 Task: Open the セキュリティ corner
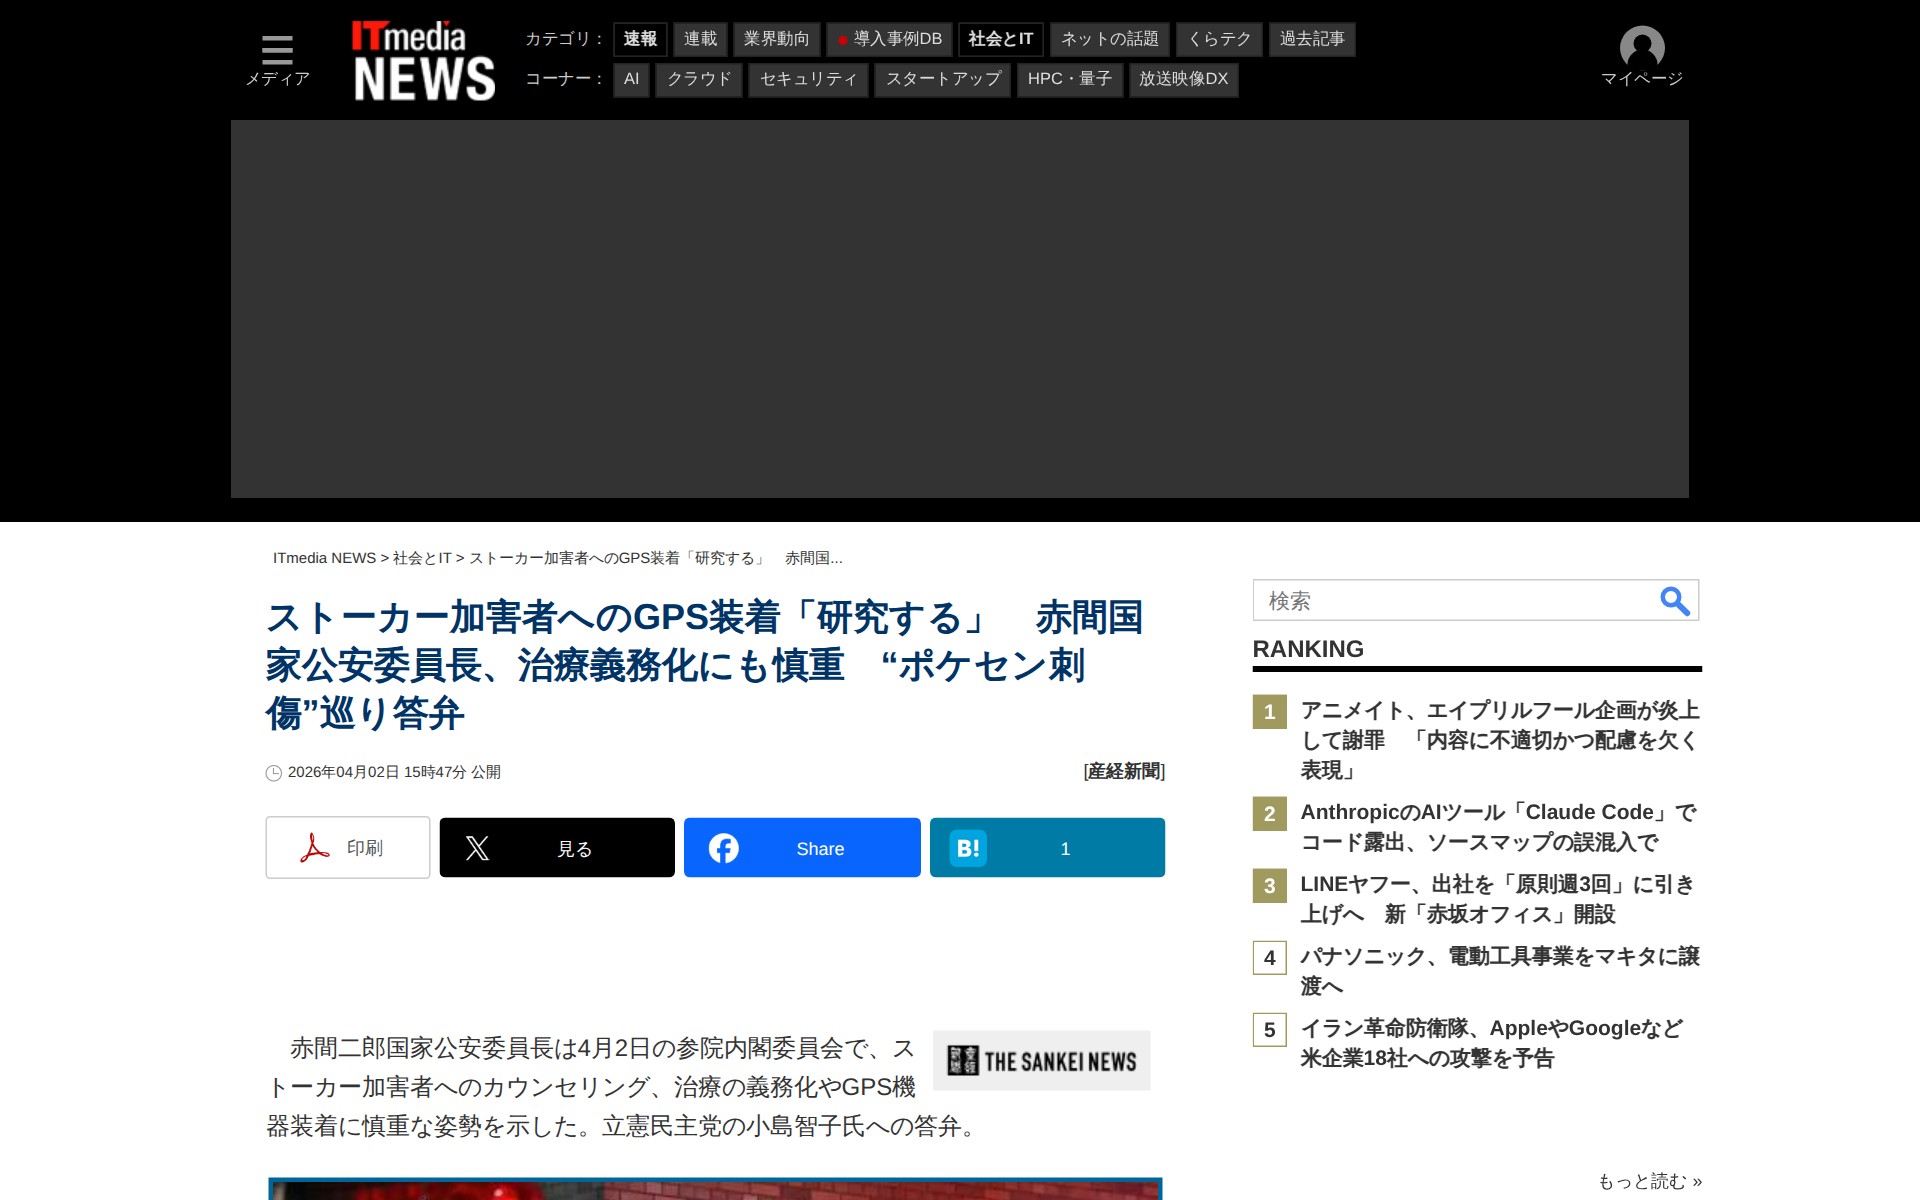(x=808, y=79)
